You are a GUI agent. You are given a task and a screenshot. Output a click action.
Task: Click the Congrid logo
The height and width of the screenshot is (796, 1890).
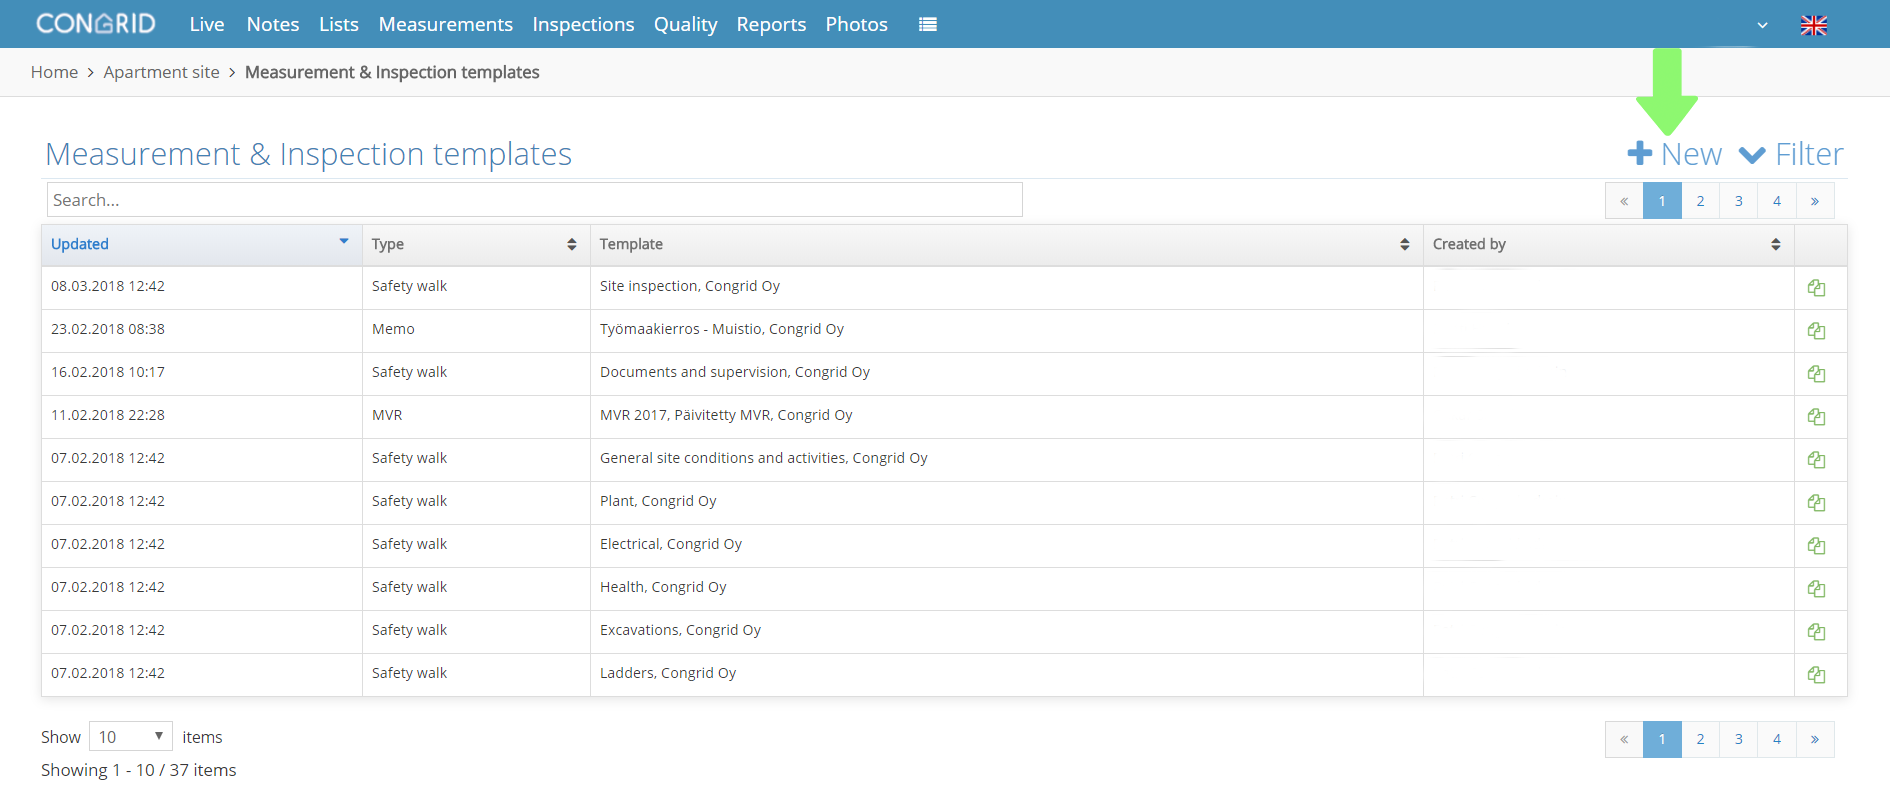click(x=96, y=23)
